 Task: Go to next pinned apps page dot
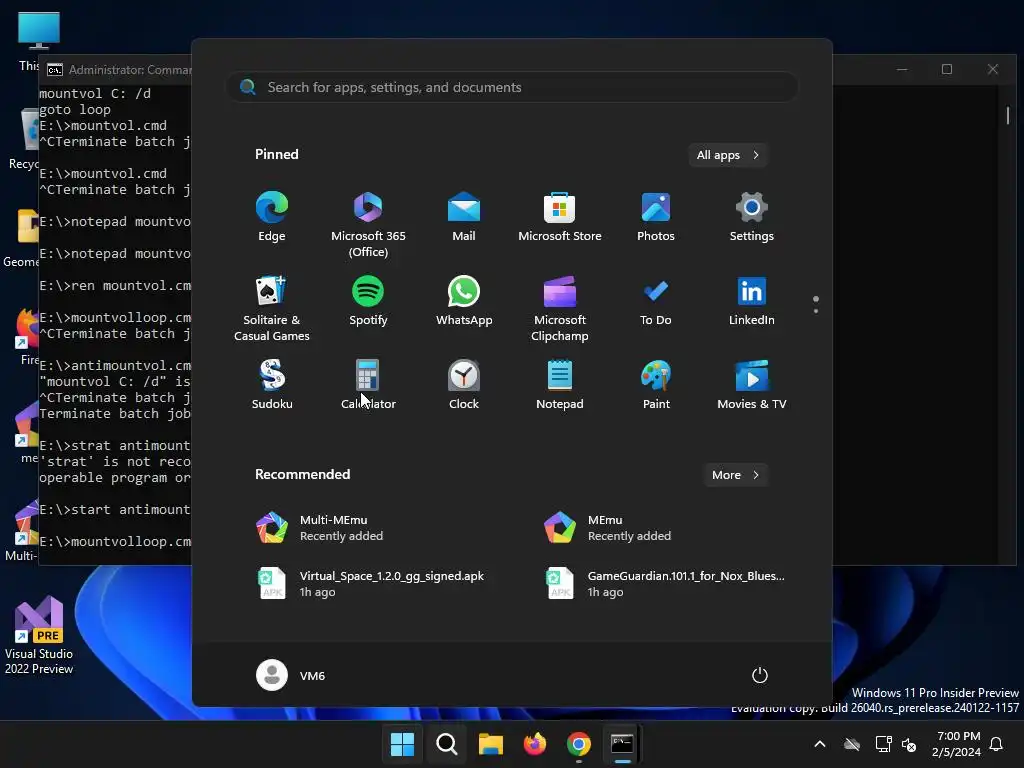click(x=816, y=311)
